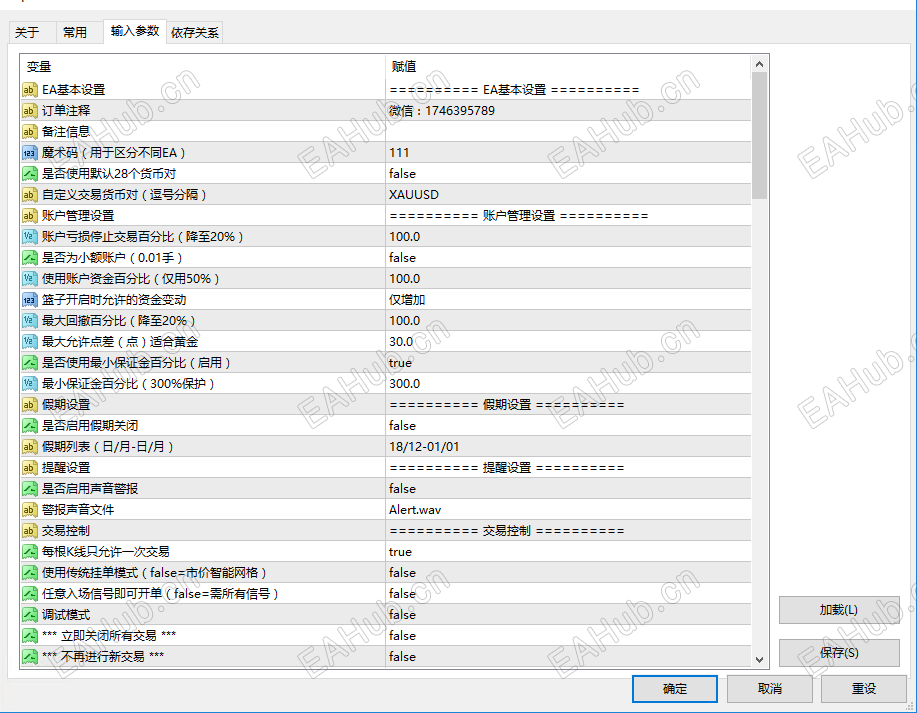Click the string icon next to 订单注释
Image resolution: width=917 pixels, height=713 pixels.
click(x=29, y=111)
